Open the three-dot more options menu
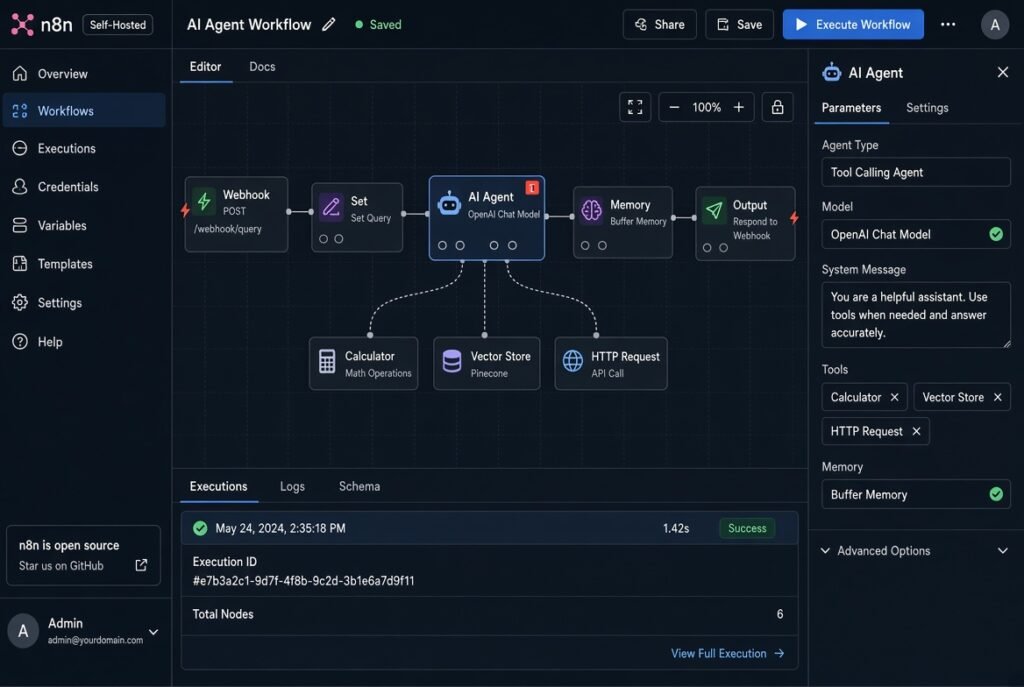 (x=948, y=25)
